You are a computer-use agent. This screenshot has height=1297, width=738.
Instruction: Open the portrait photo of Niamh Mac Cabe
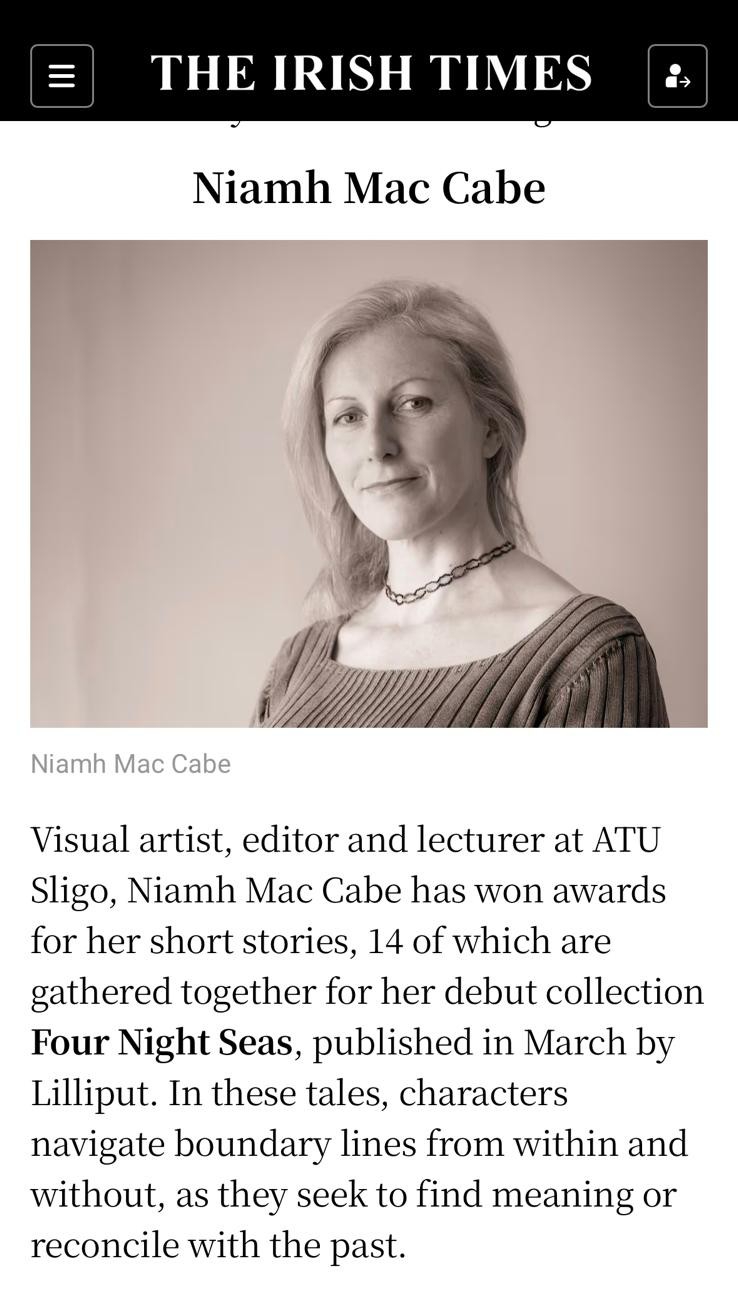pos(369,483)
